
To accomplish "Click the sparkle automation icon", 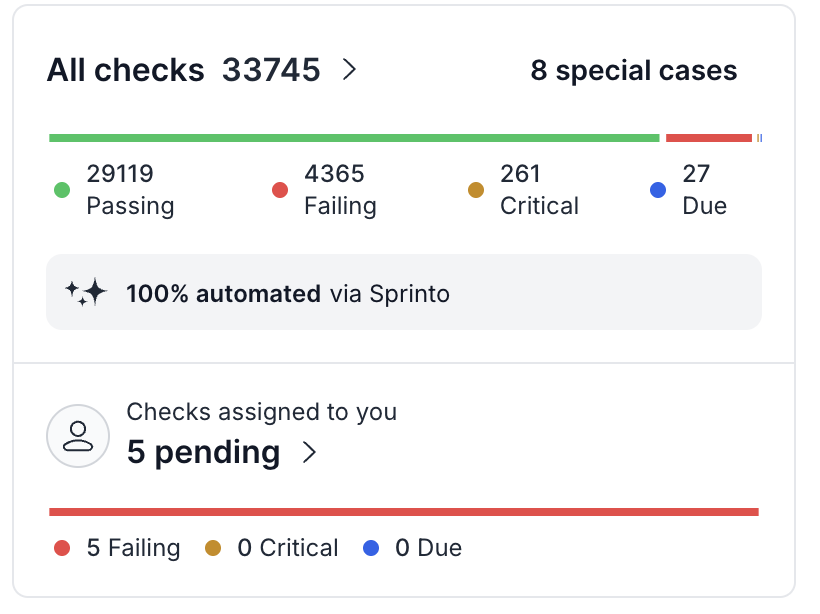I will 86,292.
